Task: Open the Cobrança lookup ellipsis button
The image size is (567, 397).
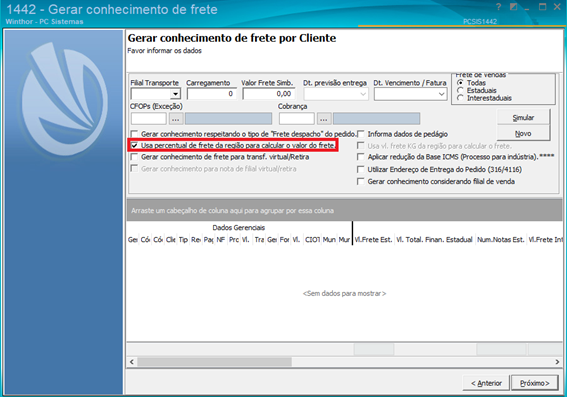Action: pyautogui.click(x=324, y=119)
